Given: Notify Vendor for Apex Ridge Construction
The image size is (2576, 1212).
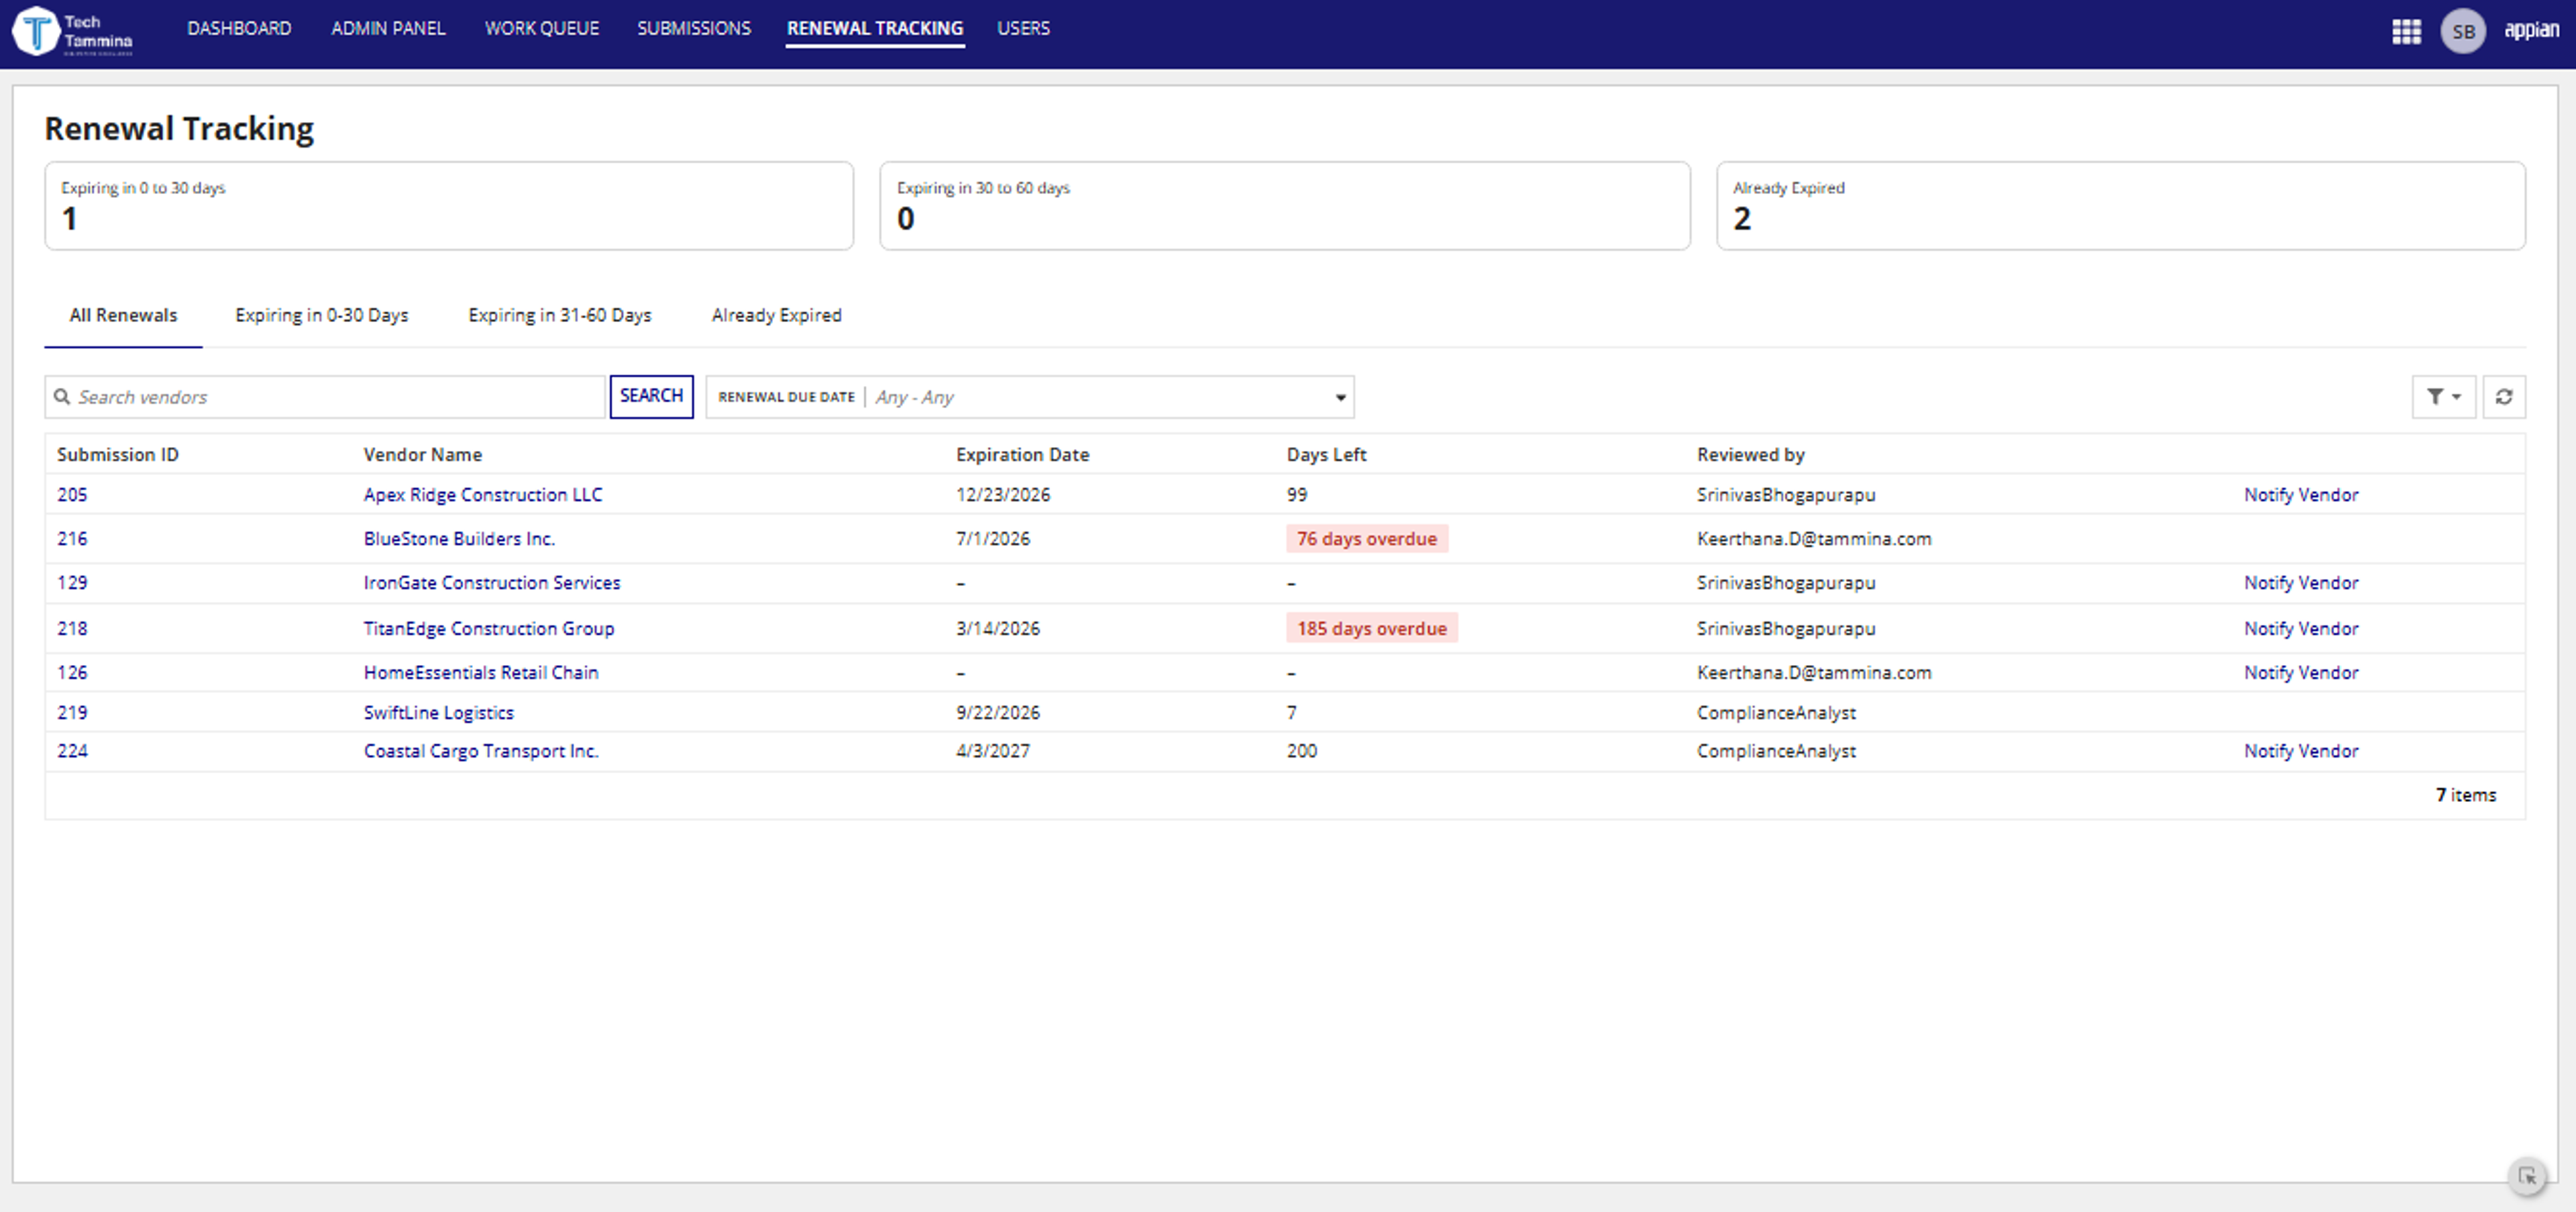Looking at the screenshot, I should click(2300, 495).
